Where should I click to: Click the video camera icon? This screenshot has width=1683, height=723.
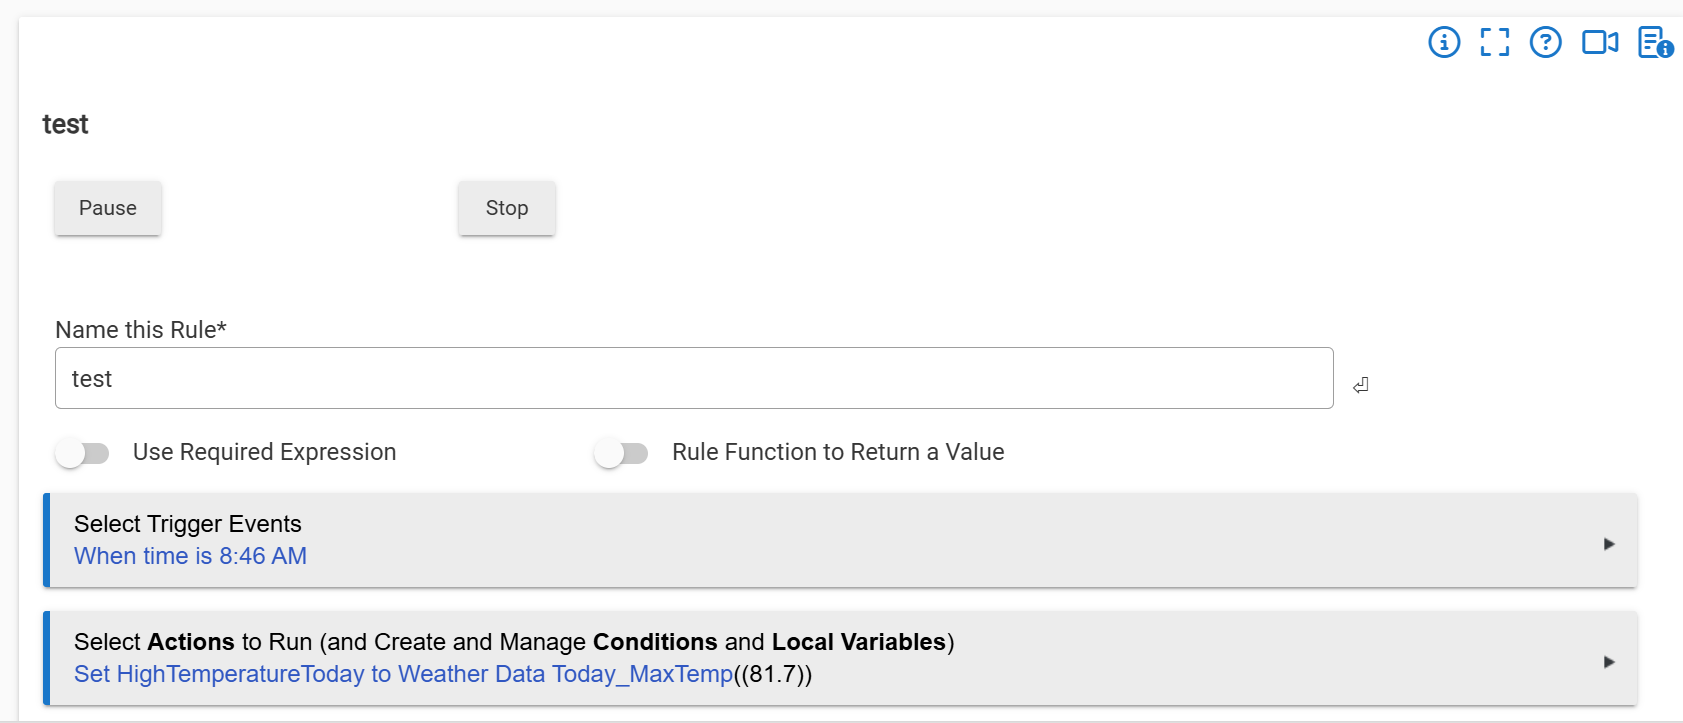(x=1600, y=42)
